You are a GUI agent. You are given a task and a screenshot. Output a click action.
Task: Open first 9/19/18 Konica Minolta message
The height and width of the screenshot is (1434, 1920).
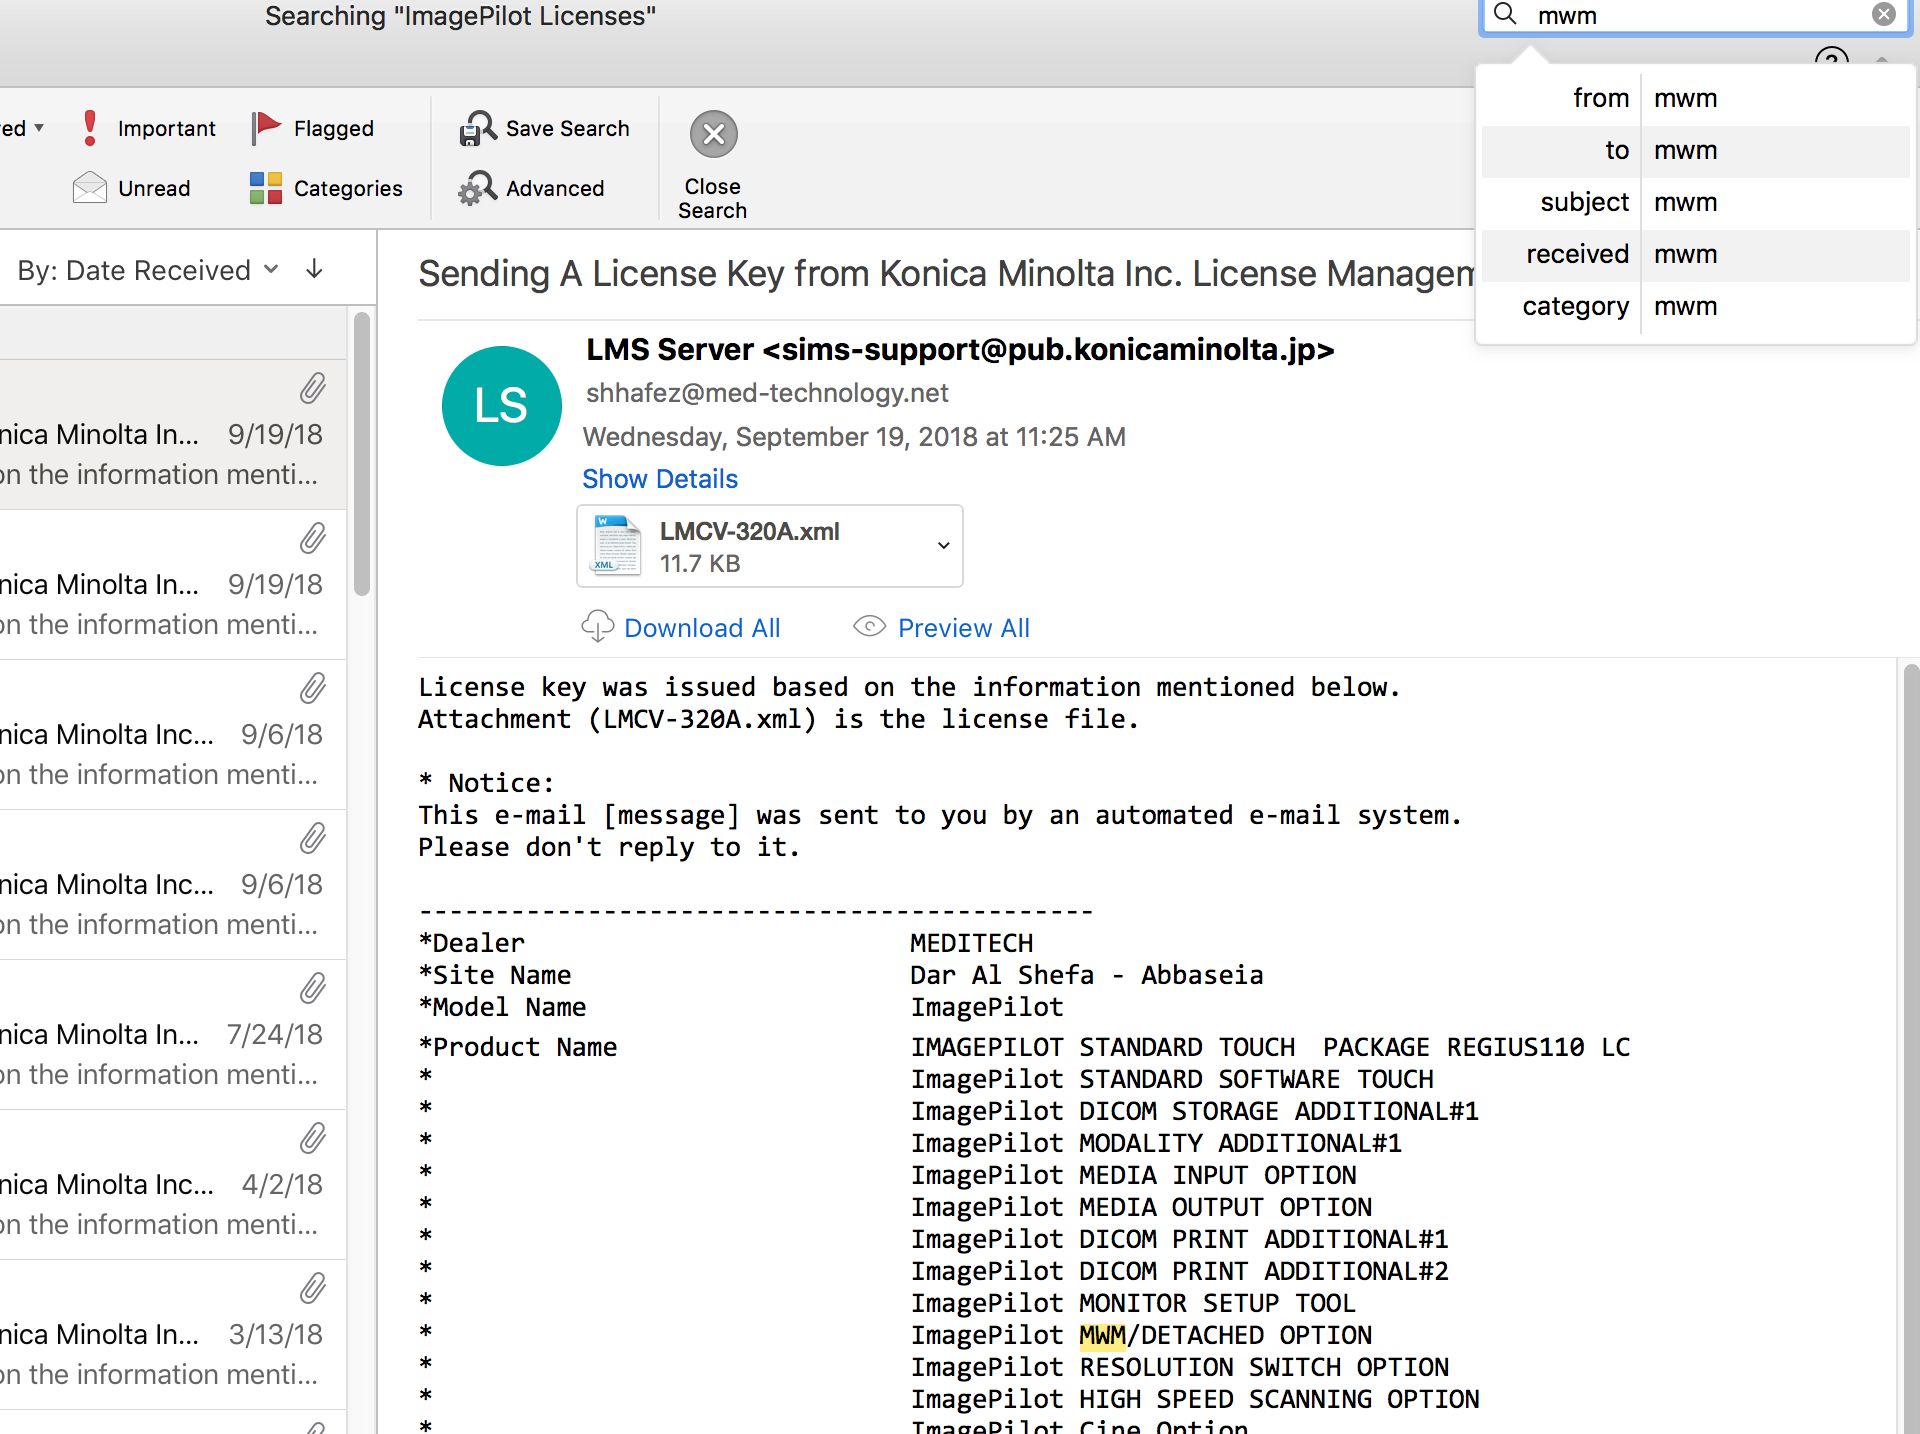click(x=173, y=435)
